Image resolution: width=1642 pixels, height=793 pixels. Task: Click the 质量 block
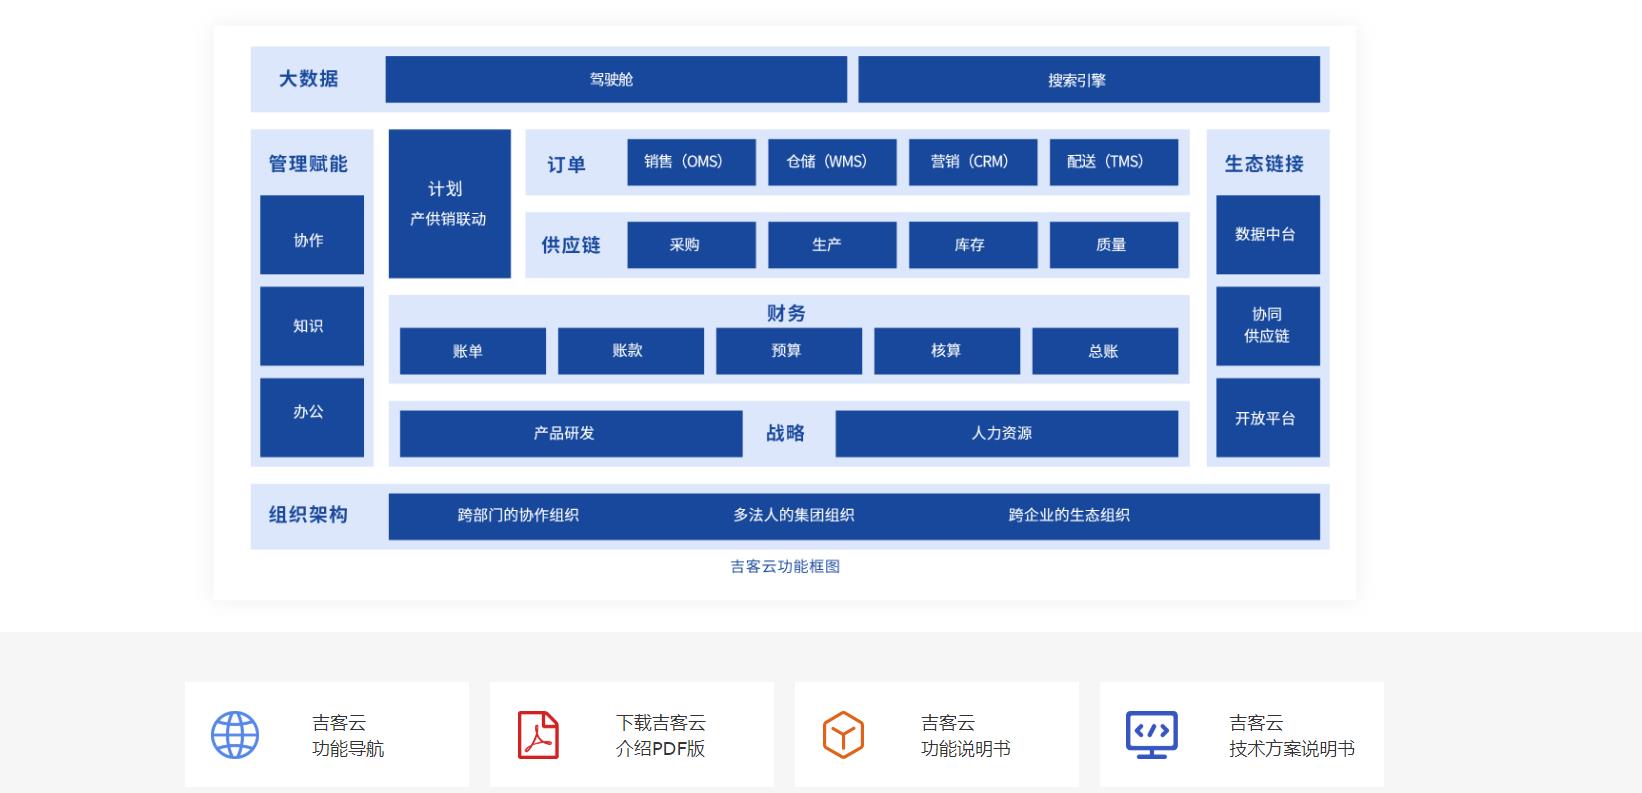coord(1114,245)
